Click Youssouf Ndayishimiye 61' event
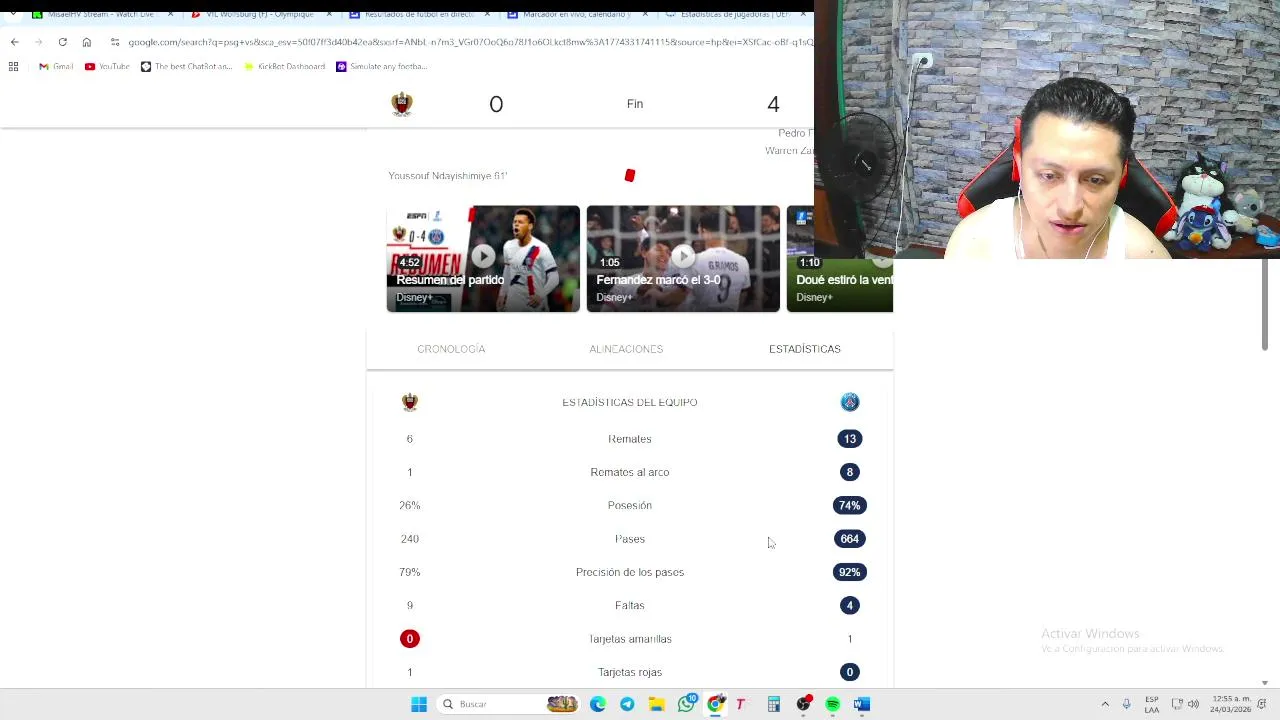This screenshot has height=720, width=1280. coord(448,176)
